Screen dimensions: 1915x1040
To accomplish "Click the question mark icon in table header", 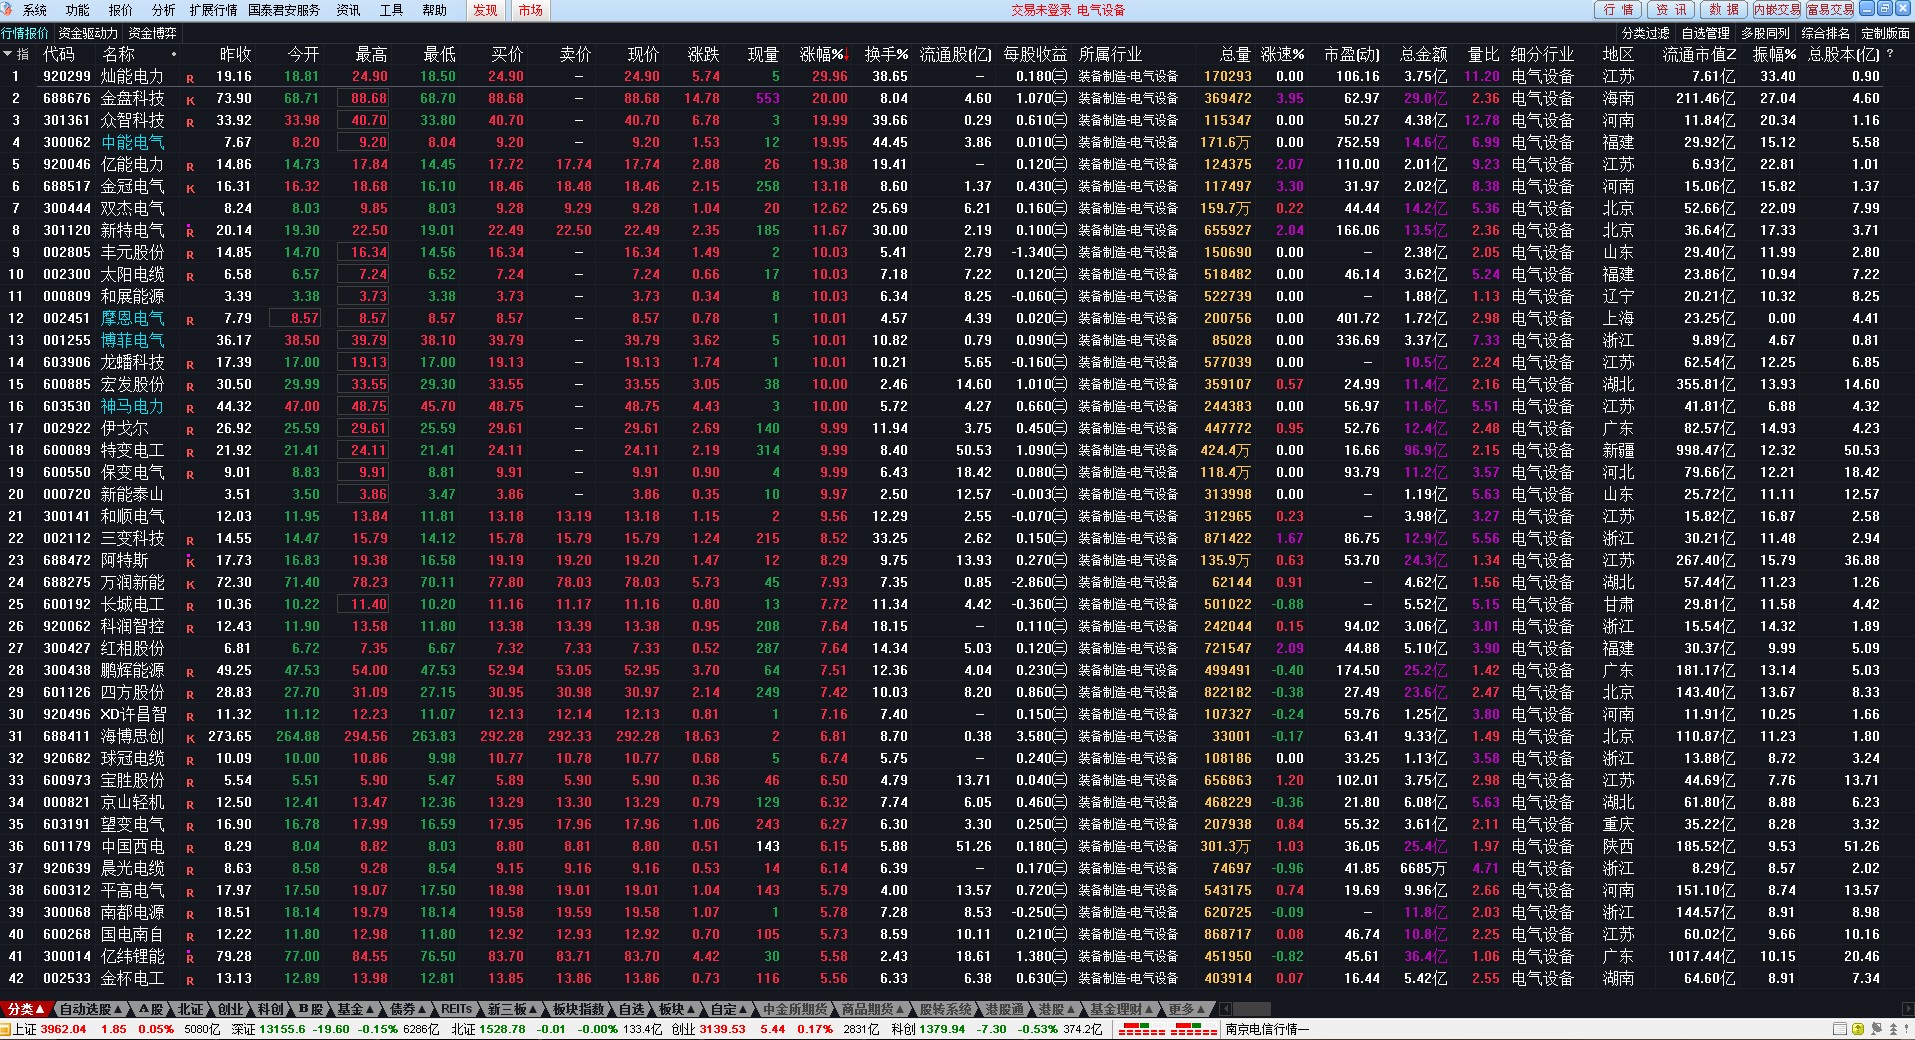I will (1890, 54).
